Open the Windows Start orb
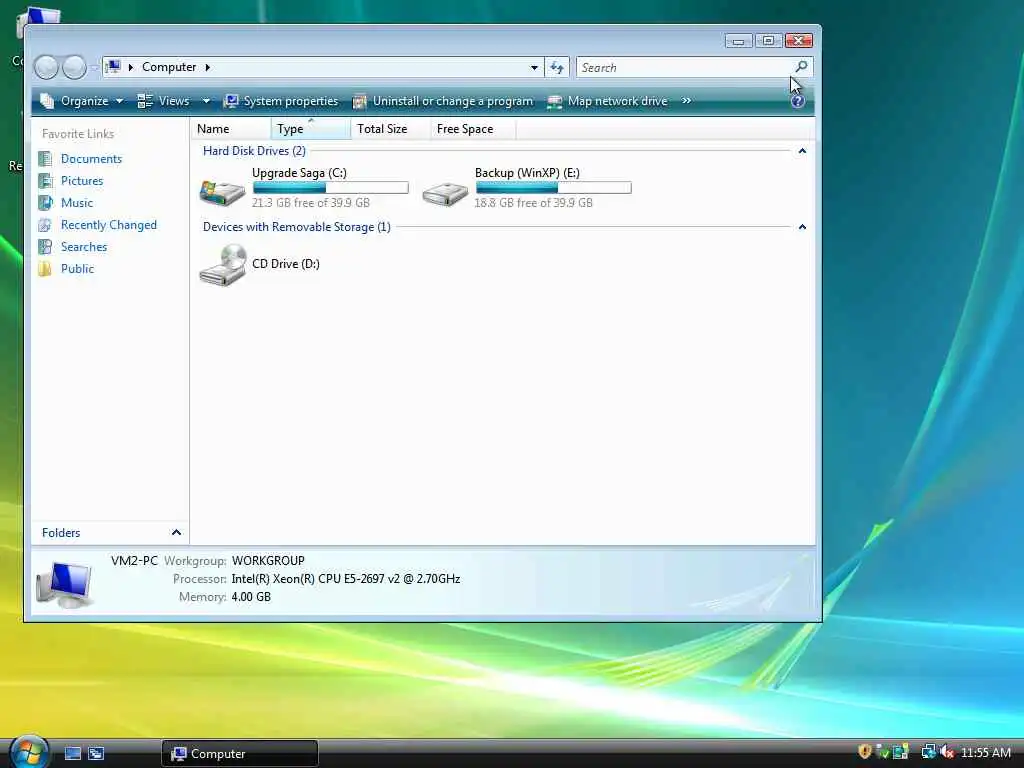Screen dimensions: 1024x768 coord(29,752)
